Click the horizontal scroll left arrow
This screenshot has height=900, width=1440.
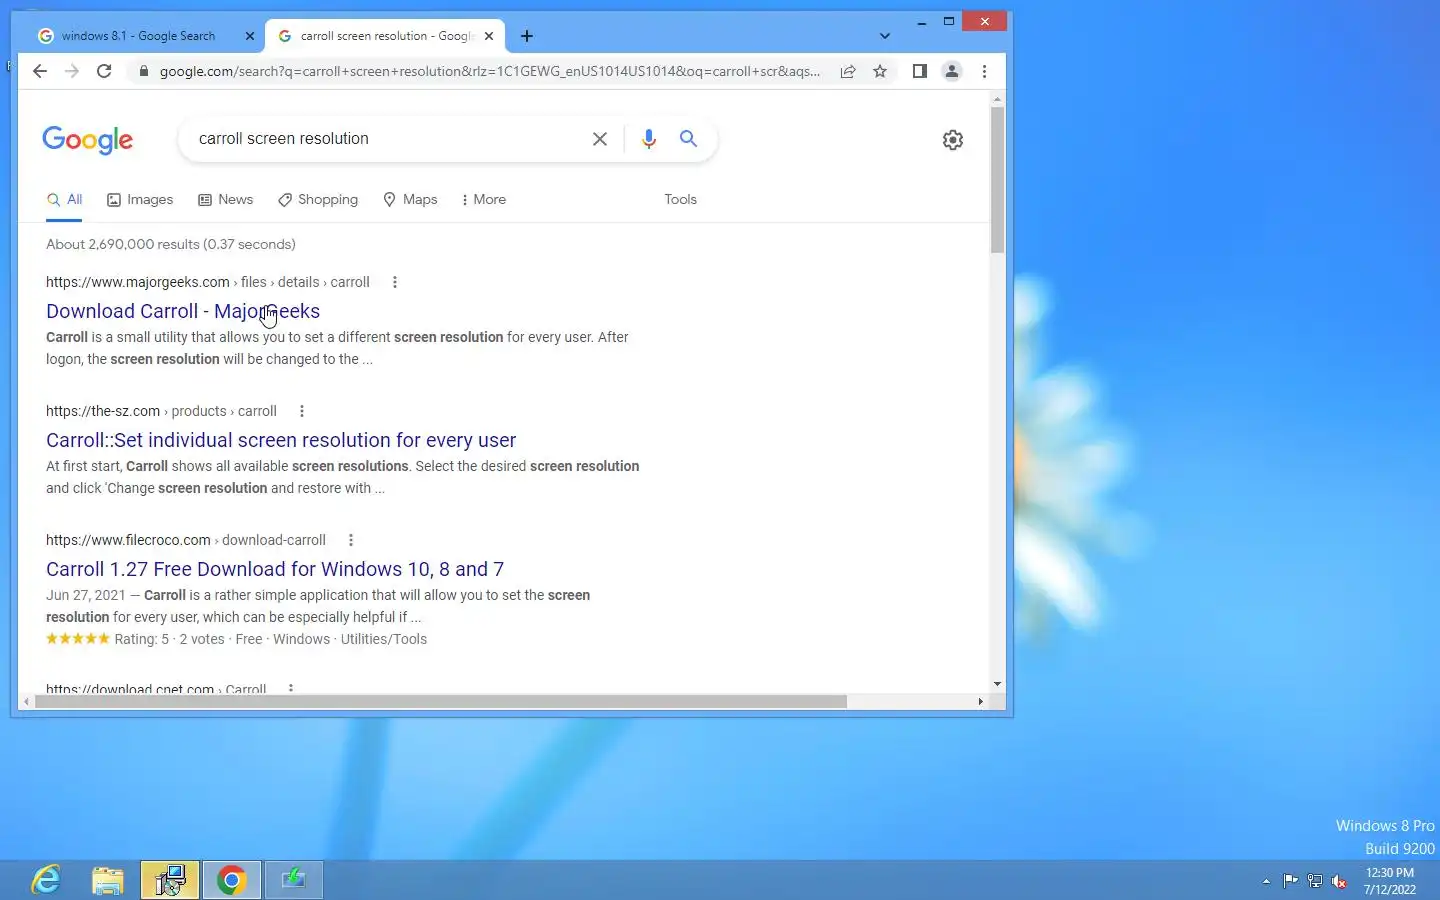[26, 701]
